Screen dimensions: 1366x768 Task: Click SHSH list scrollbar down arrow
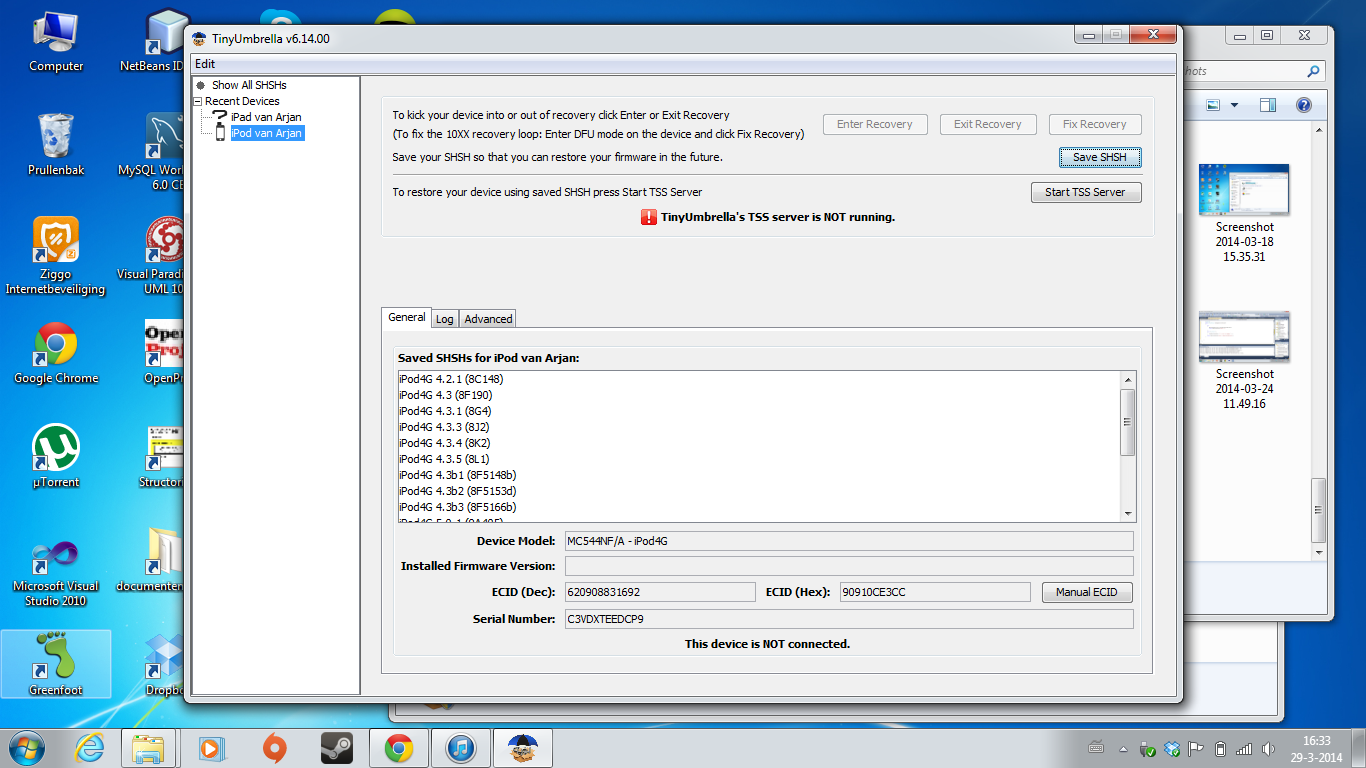[x=1128, y=513]
